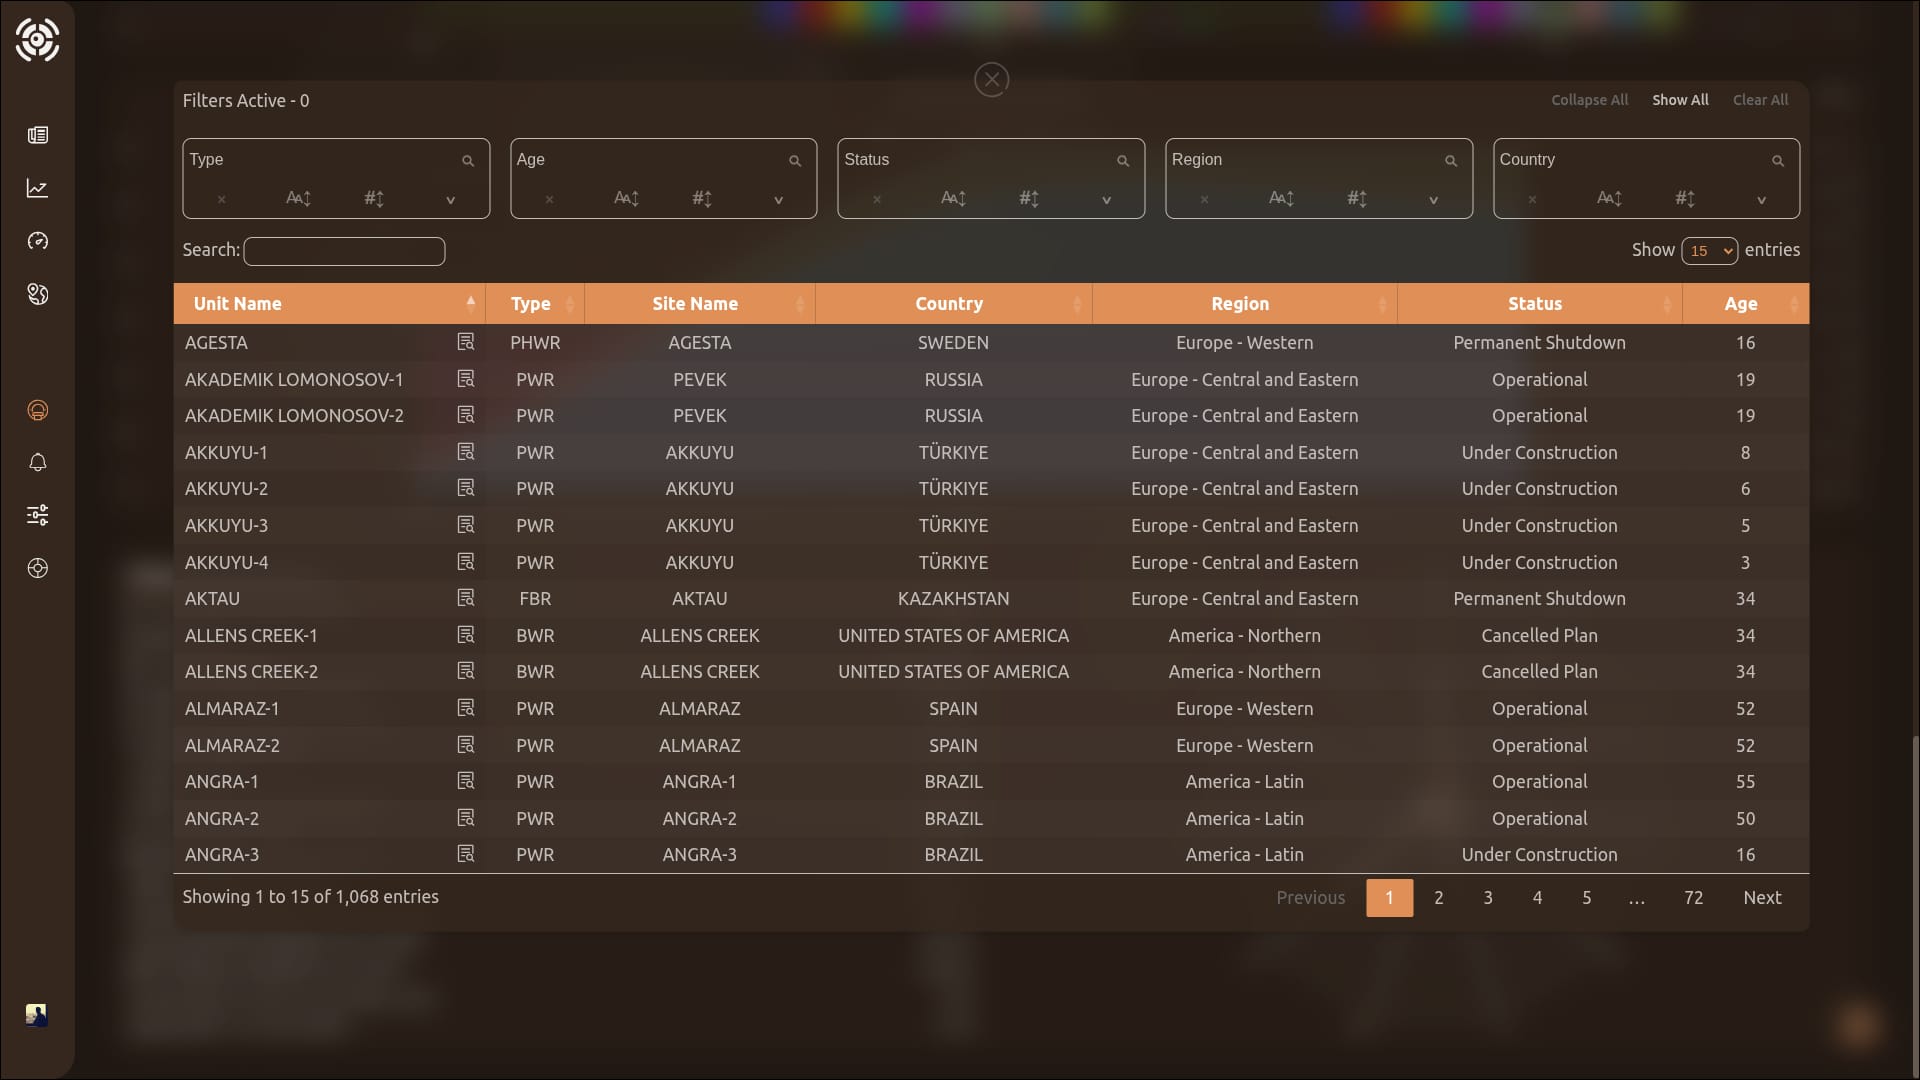The height and width of the screenshot is (1080, 1920).
Task: Sort table by Type column
Action: click(x=535, y=303)
